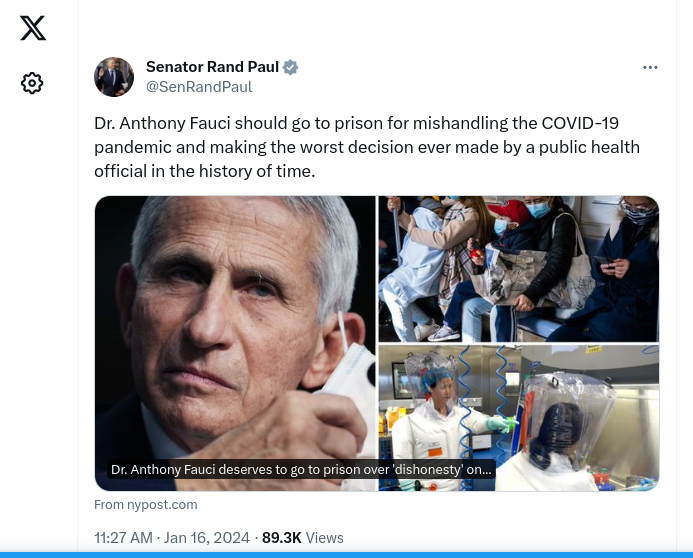Open the laboratory hazmat suits photo

point(519,418)
